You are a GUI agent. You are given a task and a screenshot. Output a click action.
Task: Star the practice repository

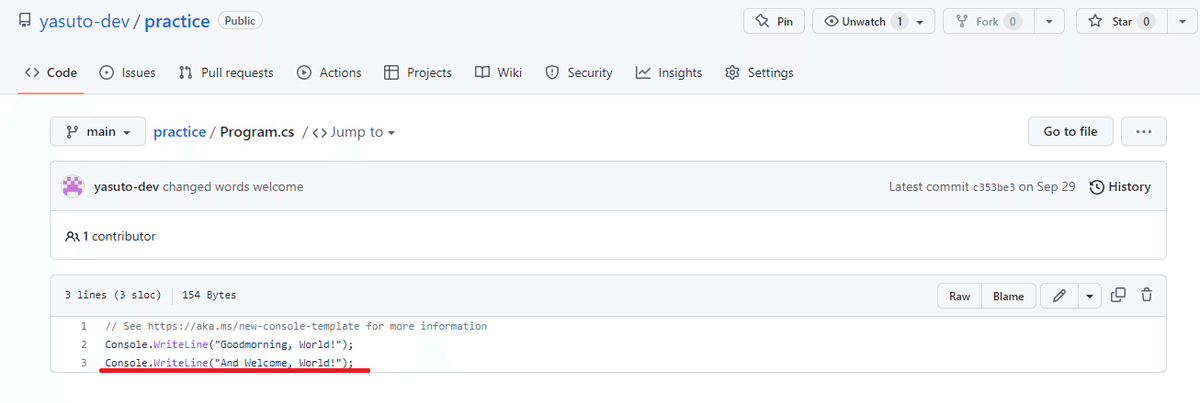pos(1111,21)
